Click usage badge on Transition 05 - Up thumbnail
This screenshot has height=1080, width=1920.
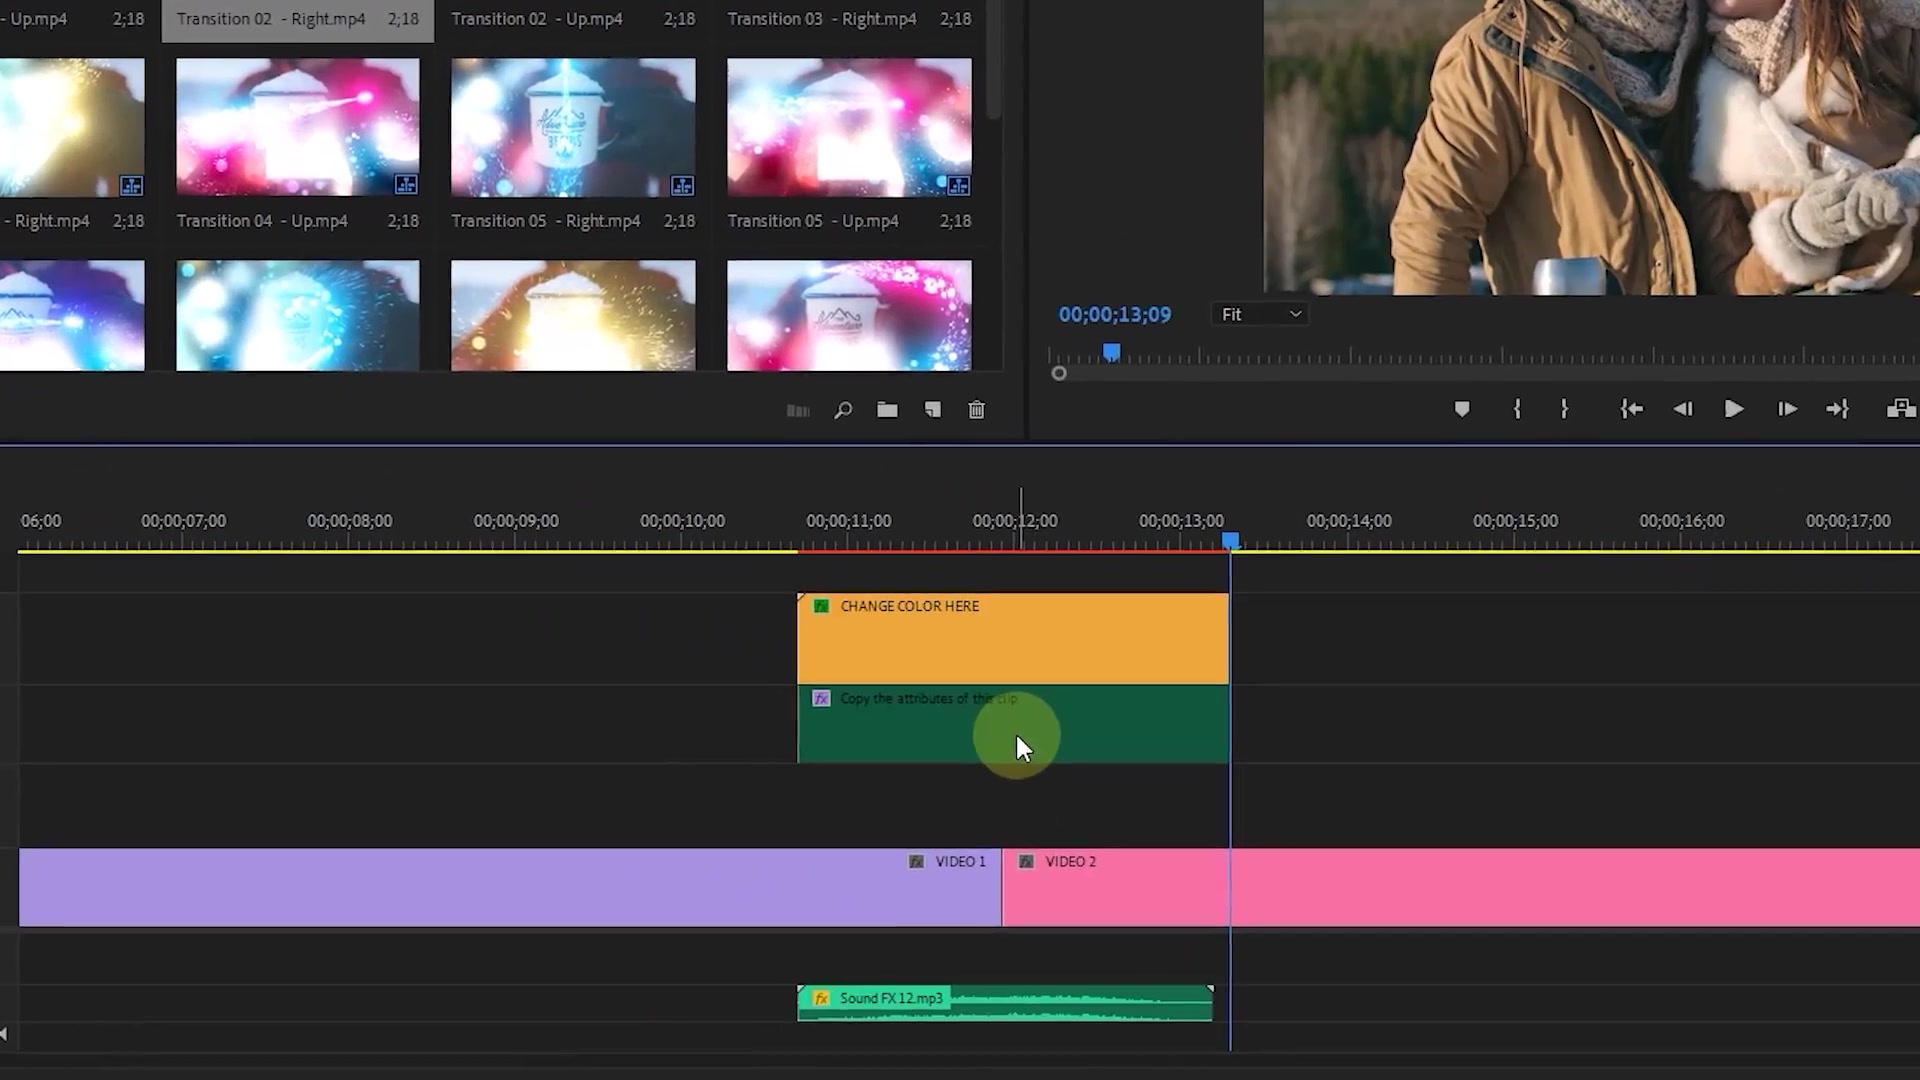point(958,185)
